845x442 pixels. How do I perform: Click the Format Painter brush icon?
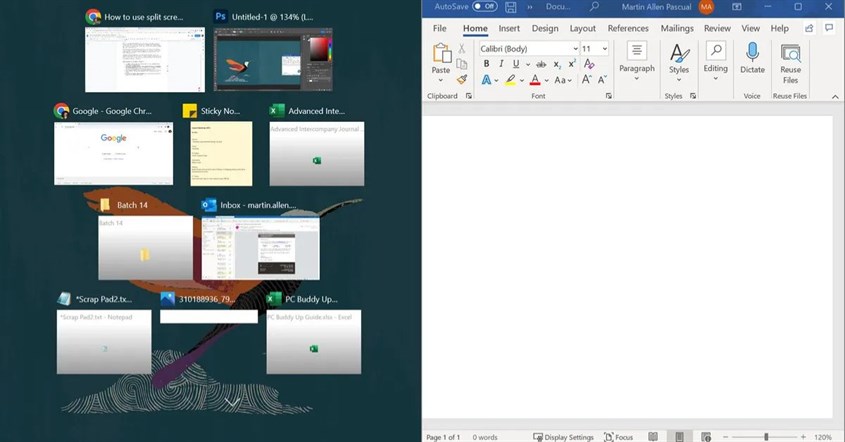[462, 80]
